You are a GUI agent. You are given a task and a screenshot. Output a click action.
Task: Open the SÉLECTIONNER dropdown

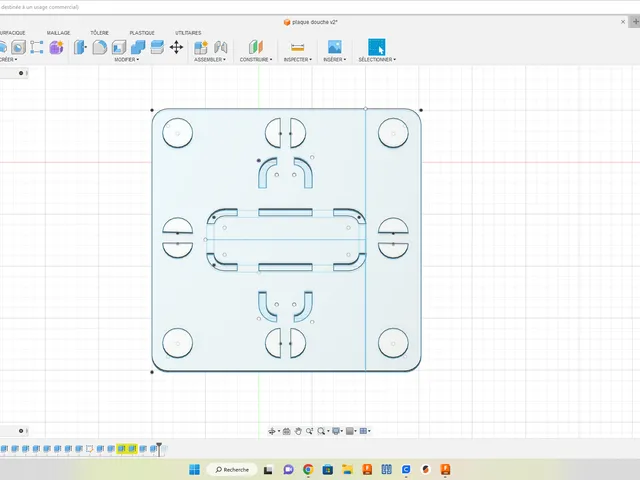tap(377, 60)
